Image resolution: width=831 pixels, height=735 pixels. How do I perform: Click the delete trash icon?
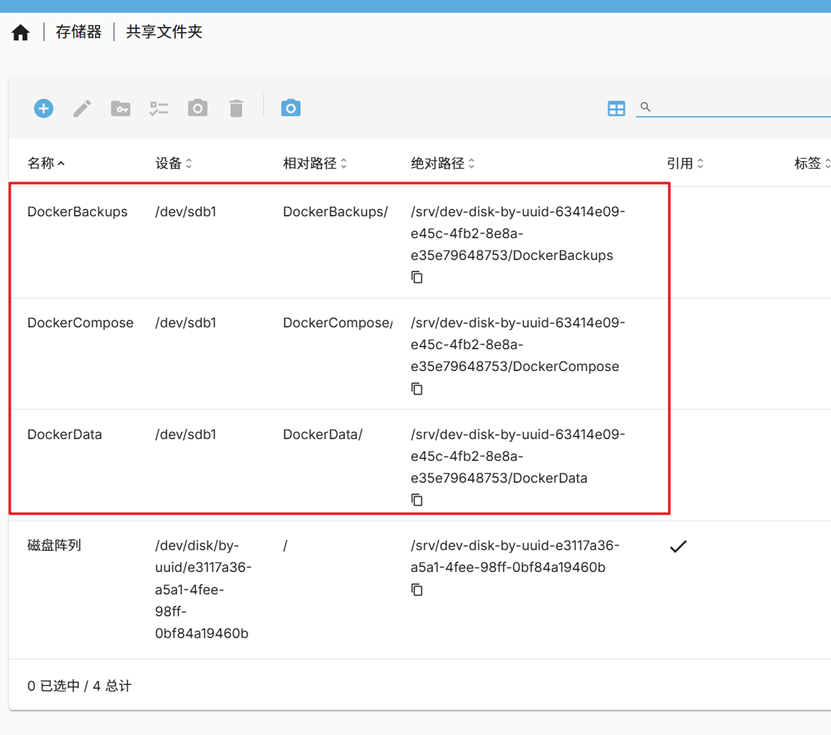[236, 108]
